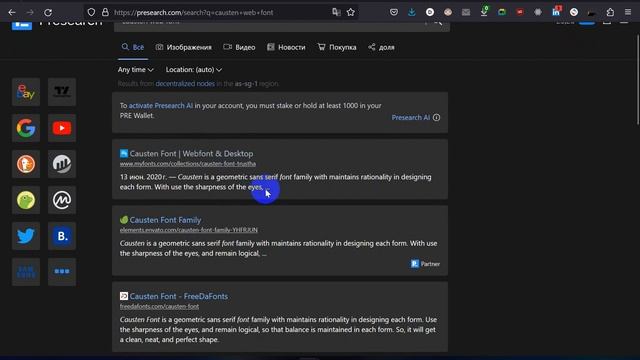
Task: Click the translate page icon in address bar
Action: pos(336,12)
